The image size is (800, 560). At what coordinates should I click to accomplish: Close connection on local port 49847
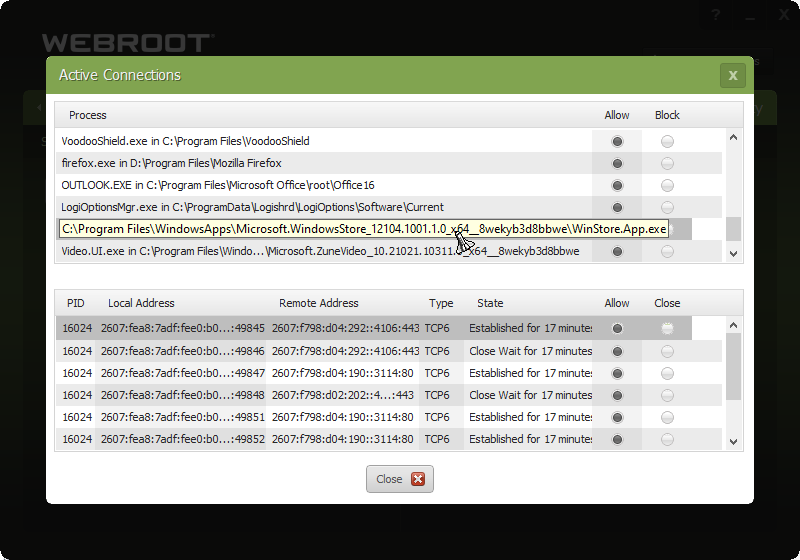(667, 373)
